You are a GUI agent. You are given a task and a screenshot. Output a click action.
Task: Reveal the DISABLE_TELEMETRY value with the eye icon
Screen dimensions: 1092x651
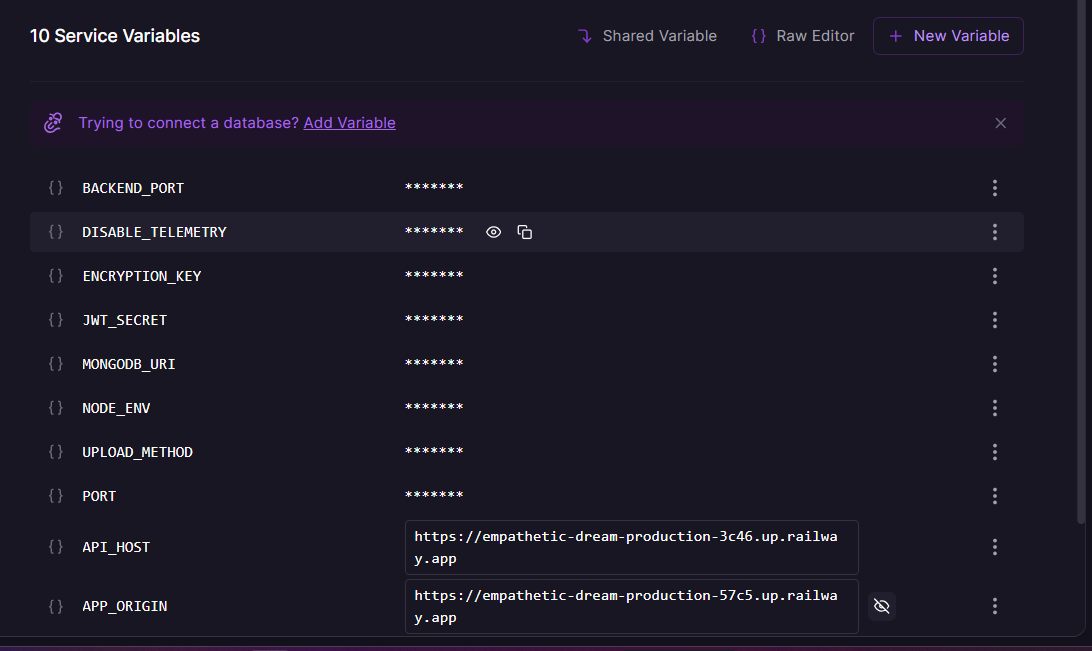pyautogui.click(x=493, y=231)
